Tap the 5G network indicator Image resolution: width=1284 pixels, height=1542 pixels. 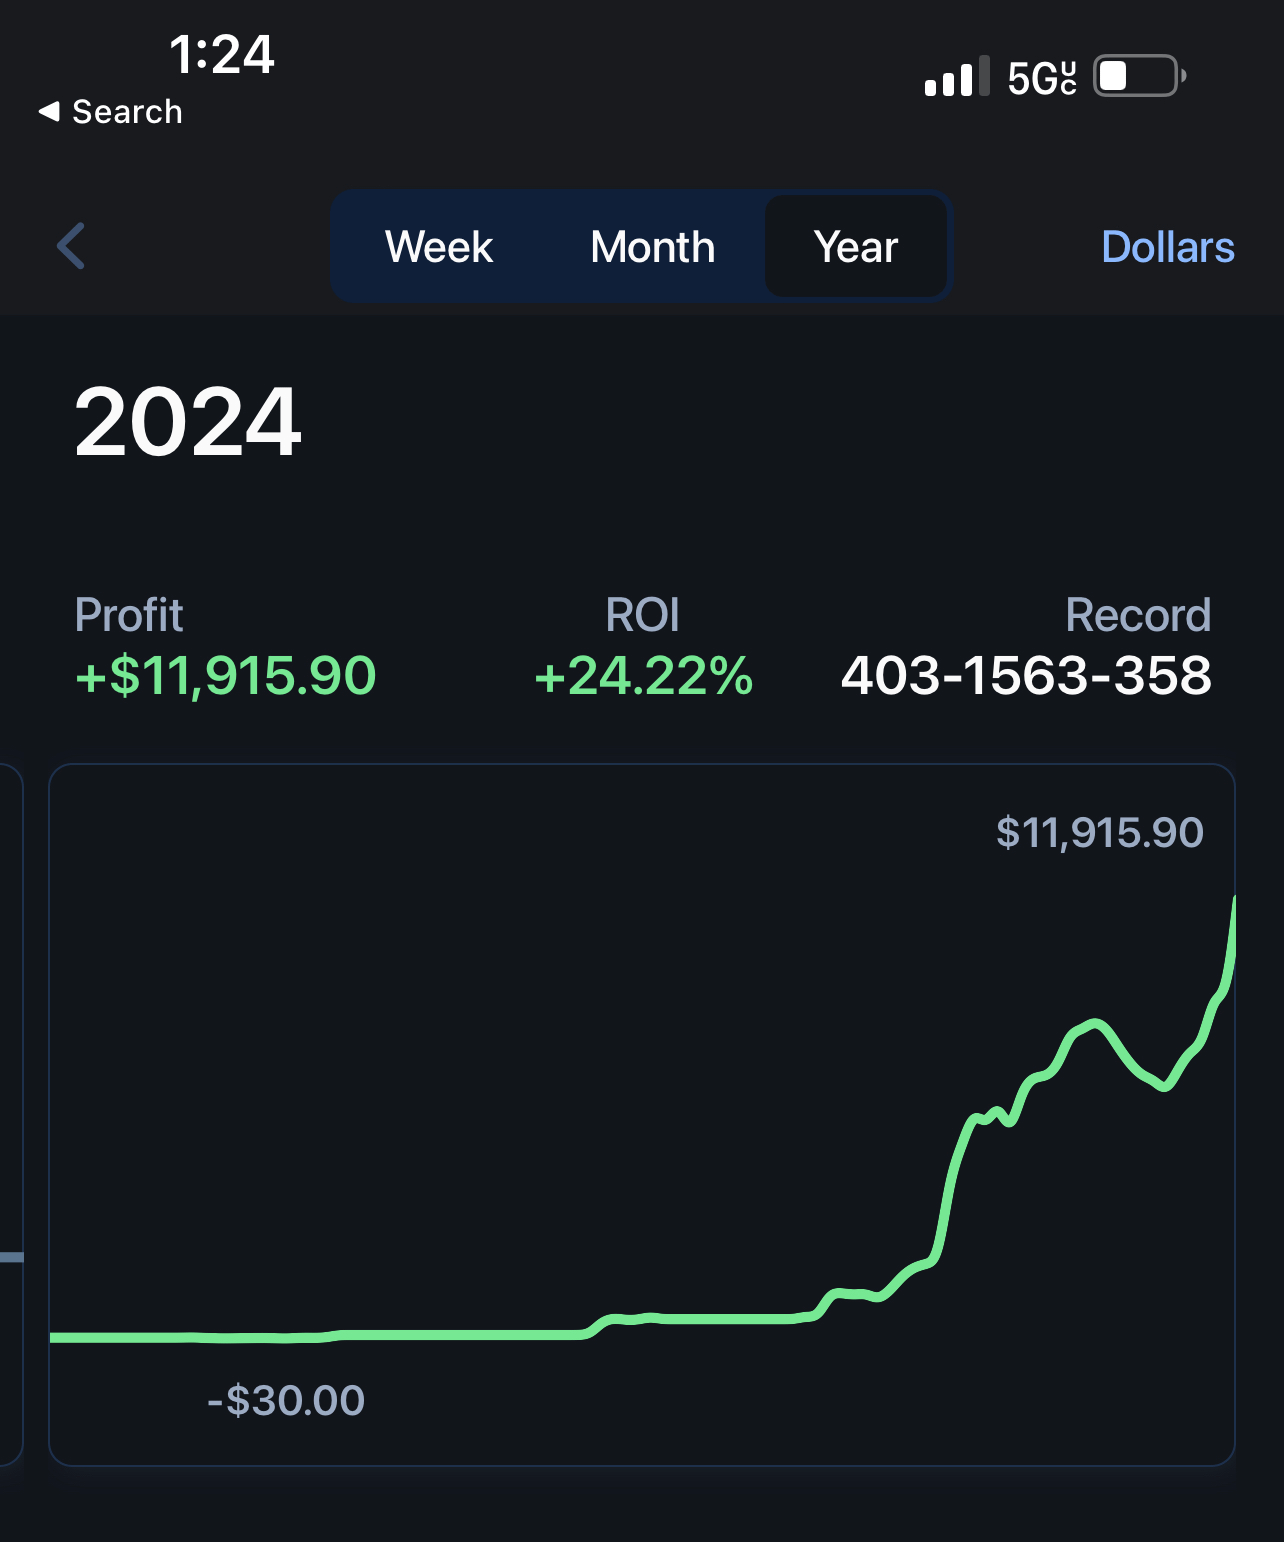tap(1041, 78)
